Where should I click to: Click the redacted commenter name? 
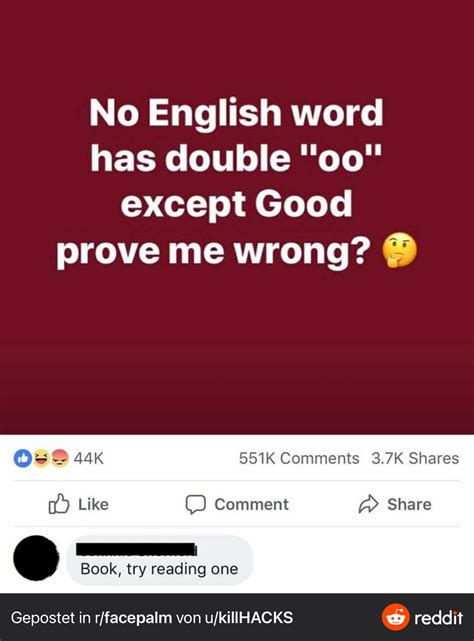[x=137, y=549]
